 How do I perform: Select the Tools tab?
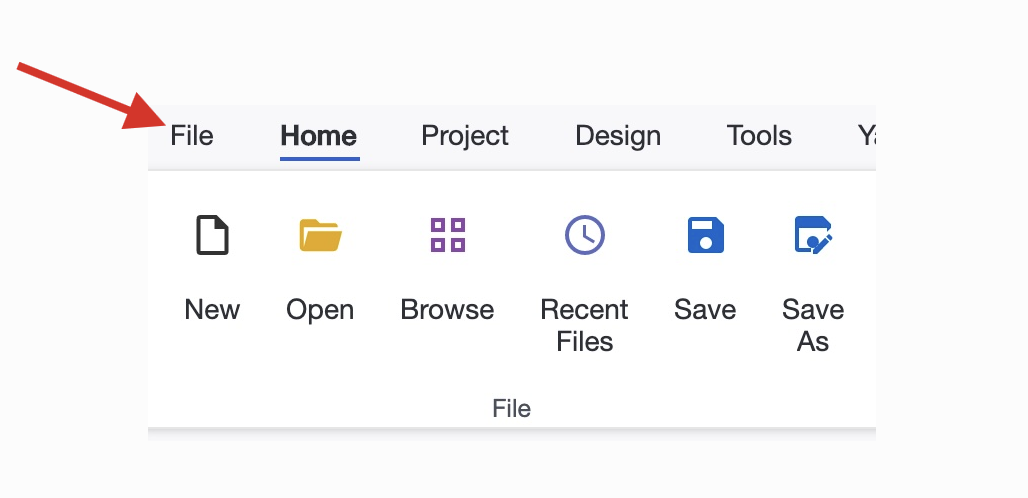(759, 136)
